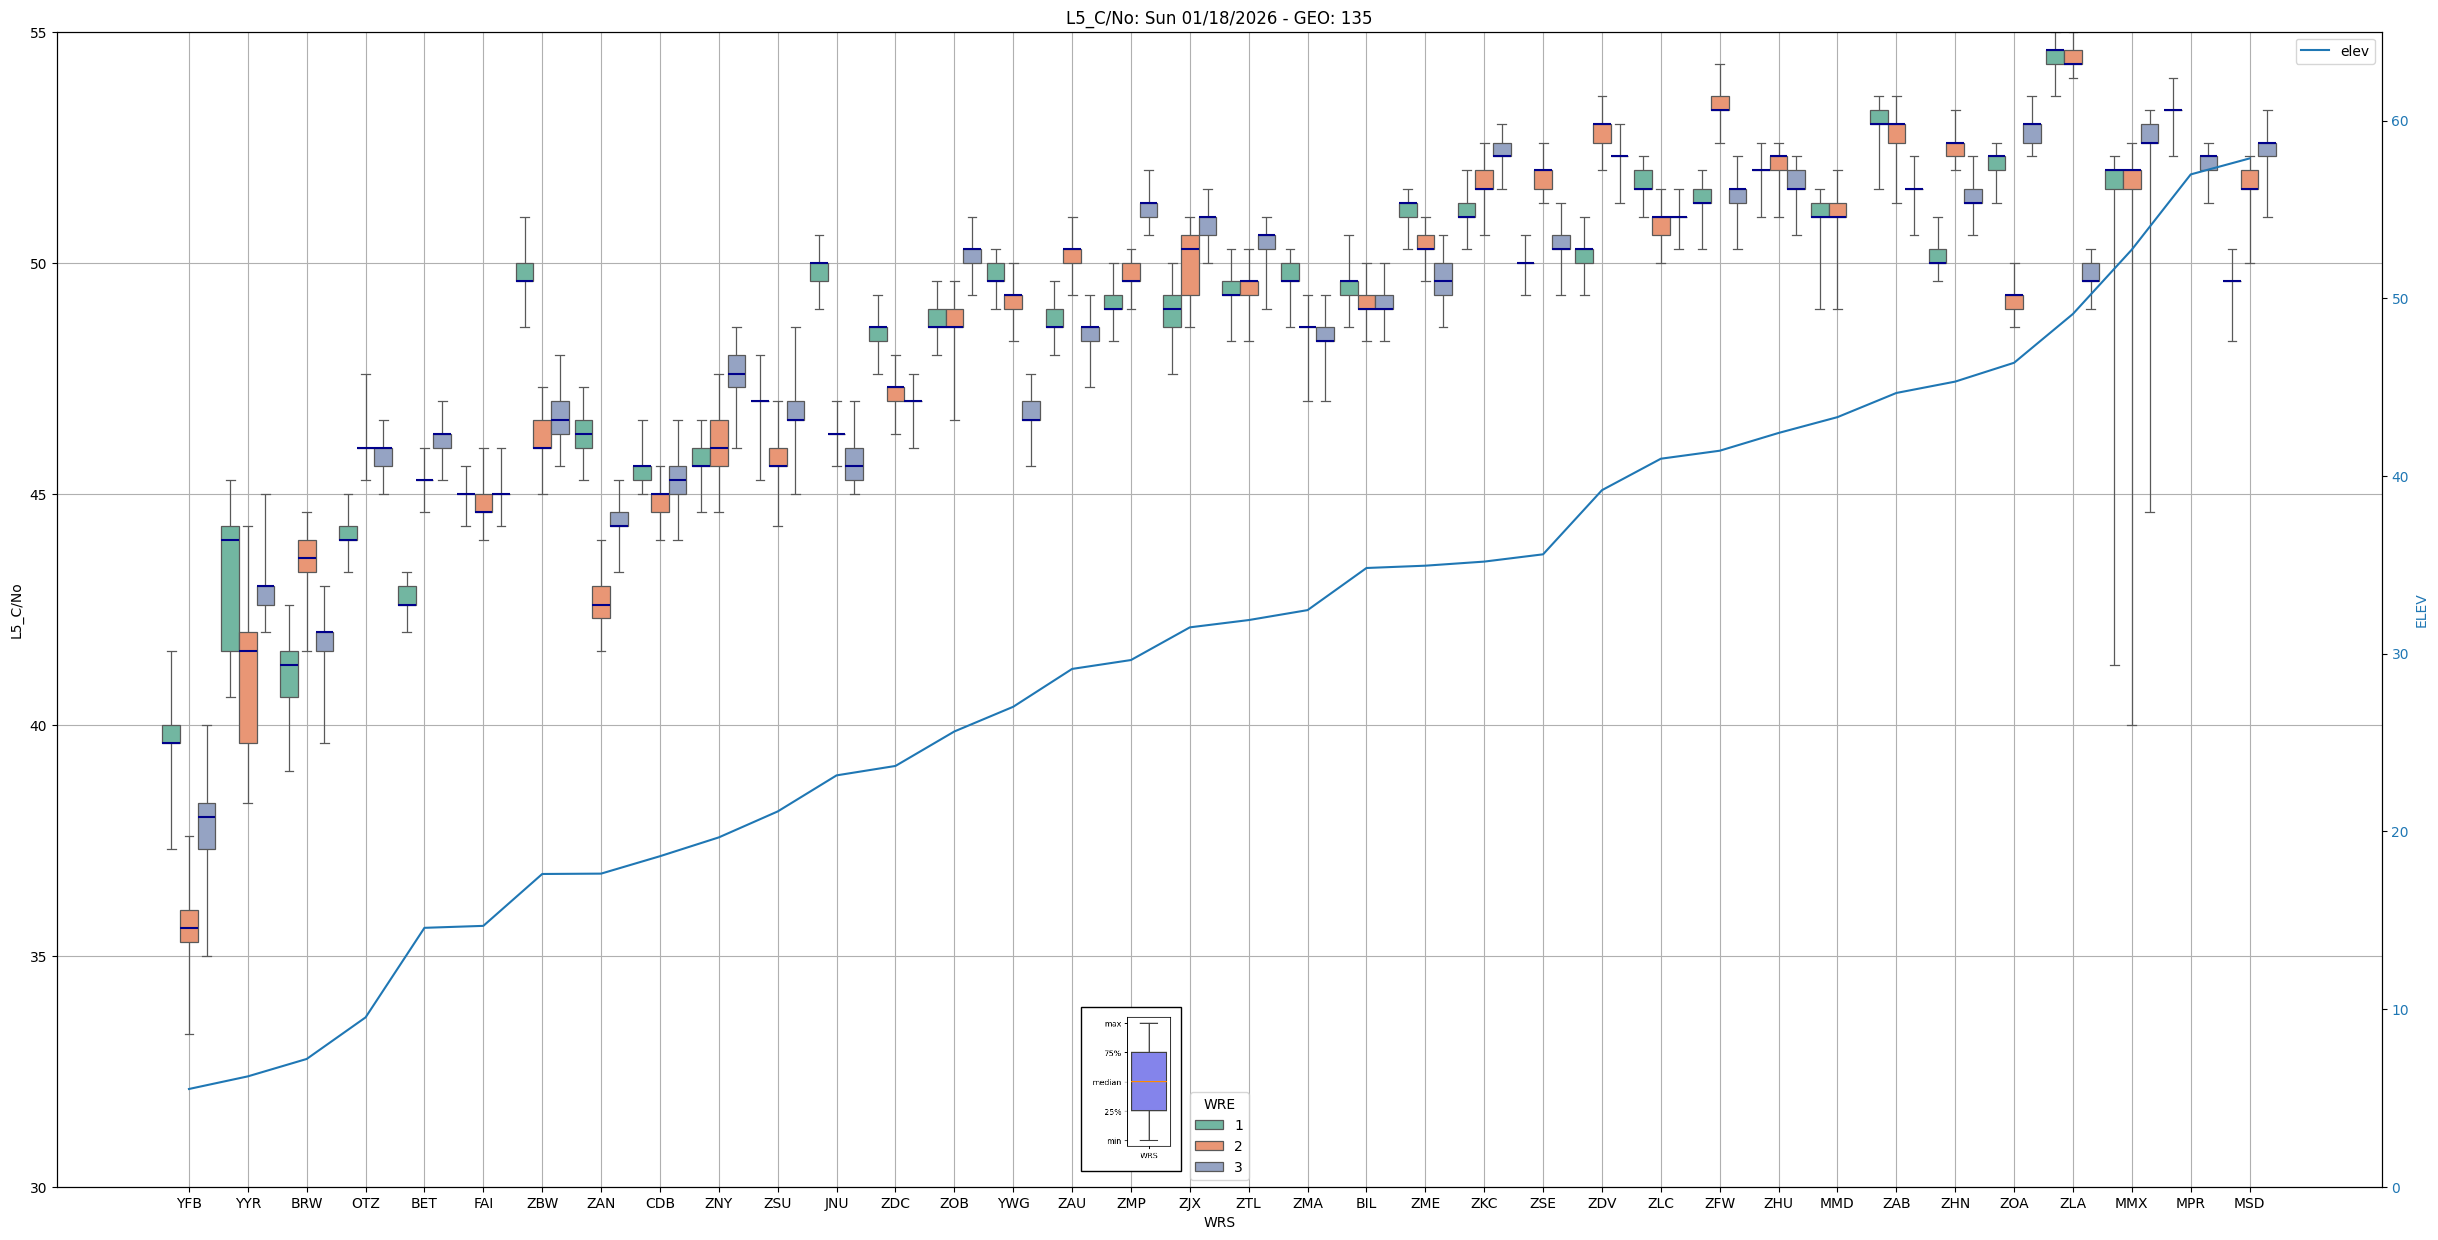The width and height of the screenshot is (2438, 1240).
Task: Click the WRS x-axis title
Action: coord(1219,1222)
